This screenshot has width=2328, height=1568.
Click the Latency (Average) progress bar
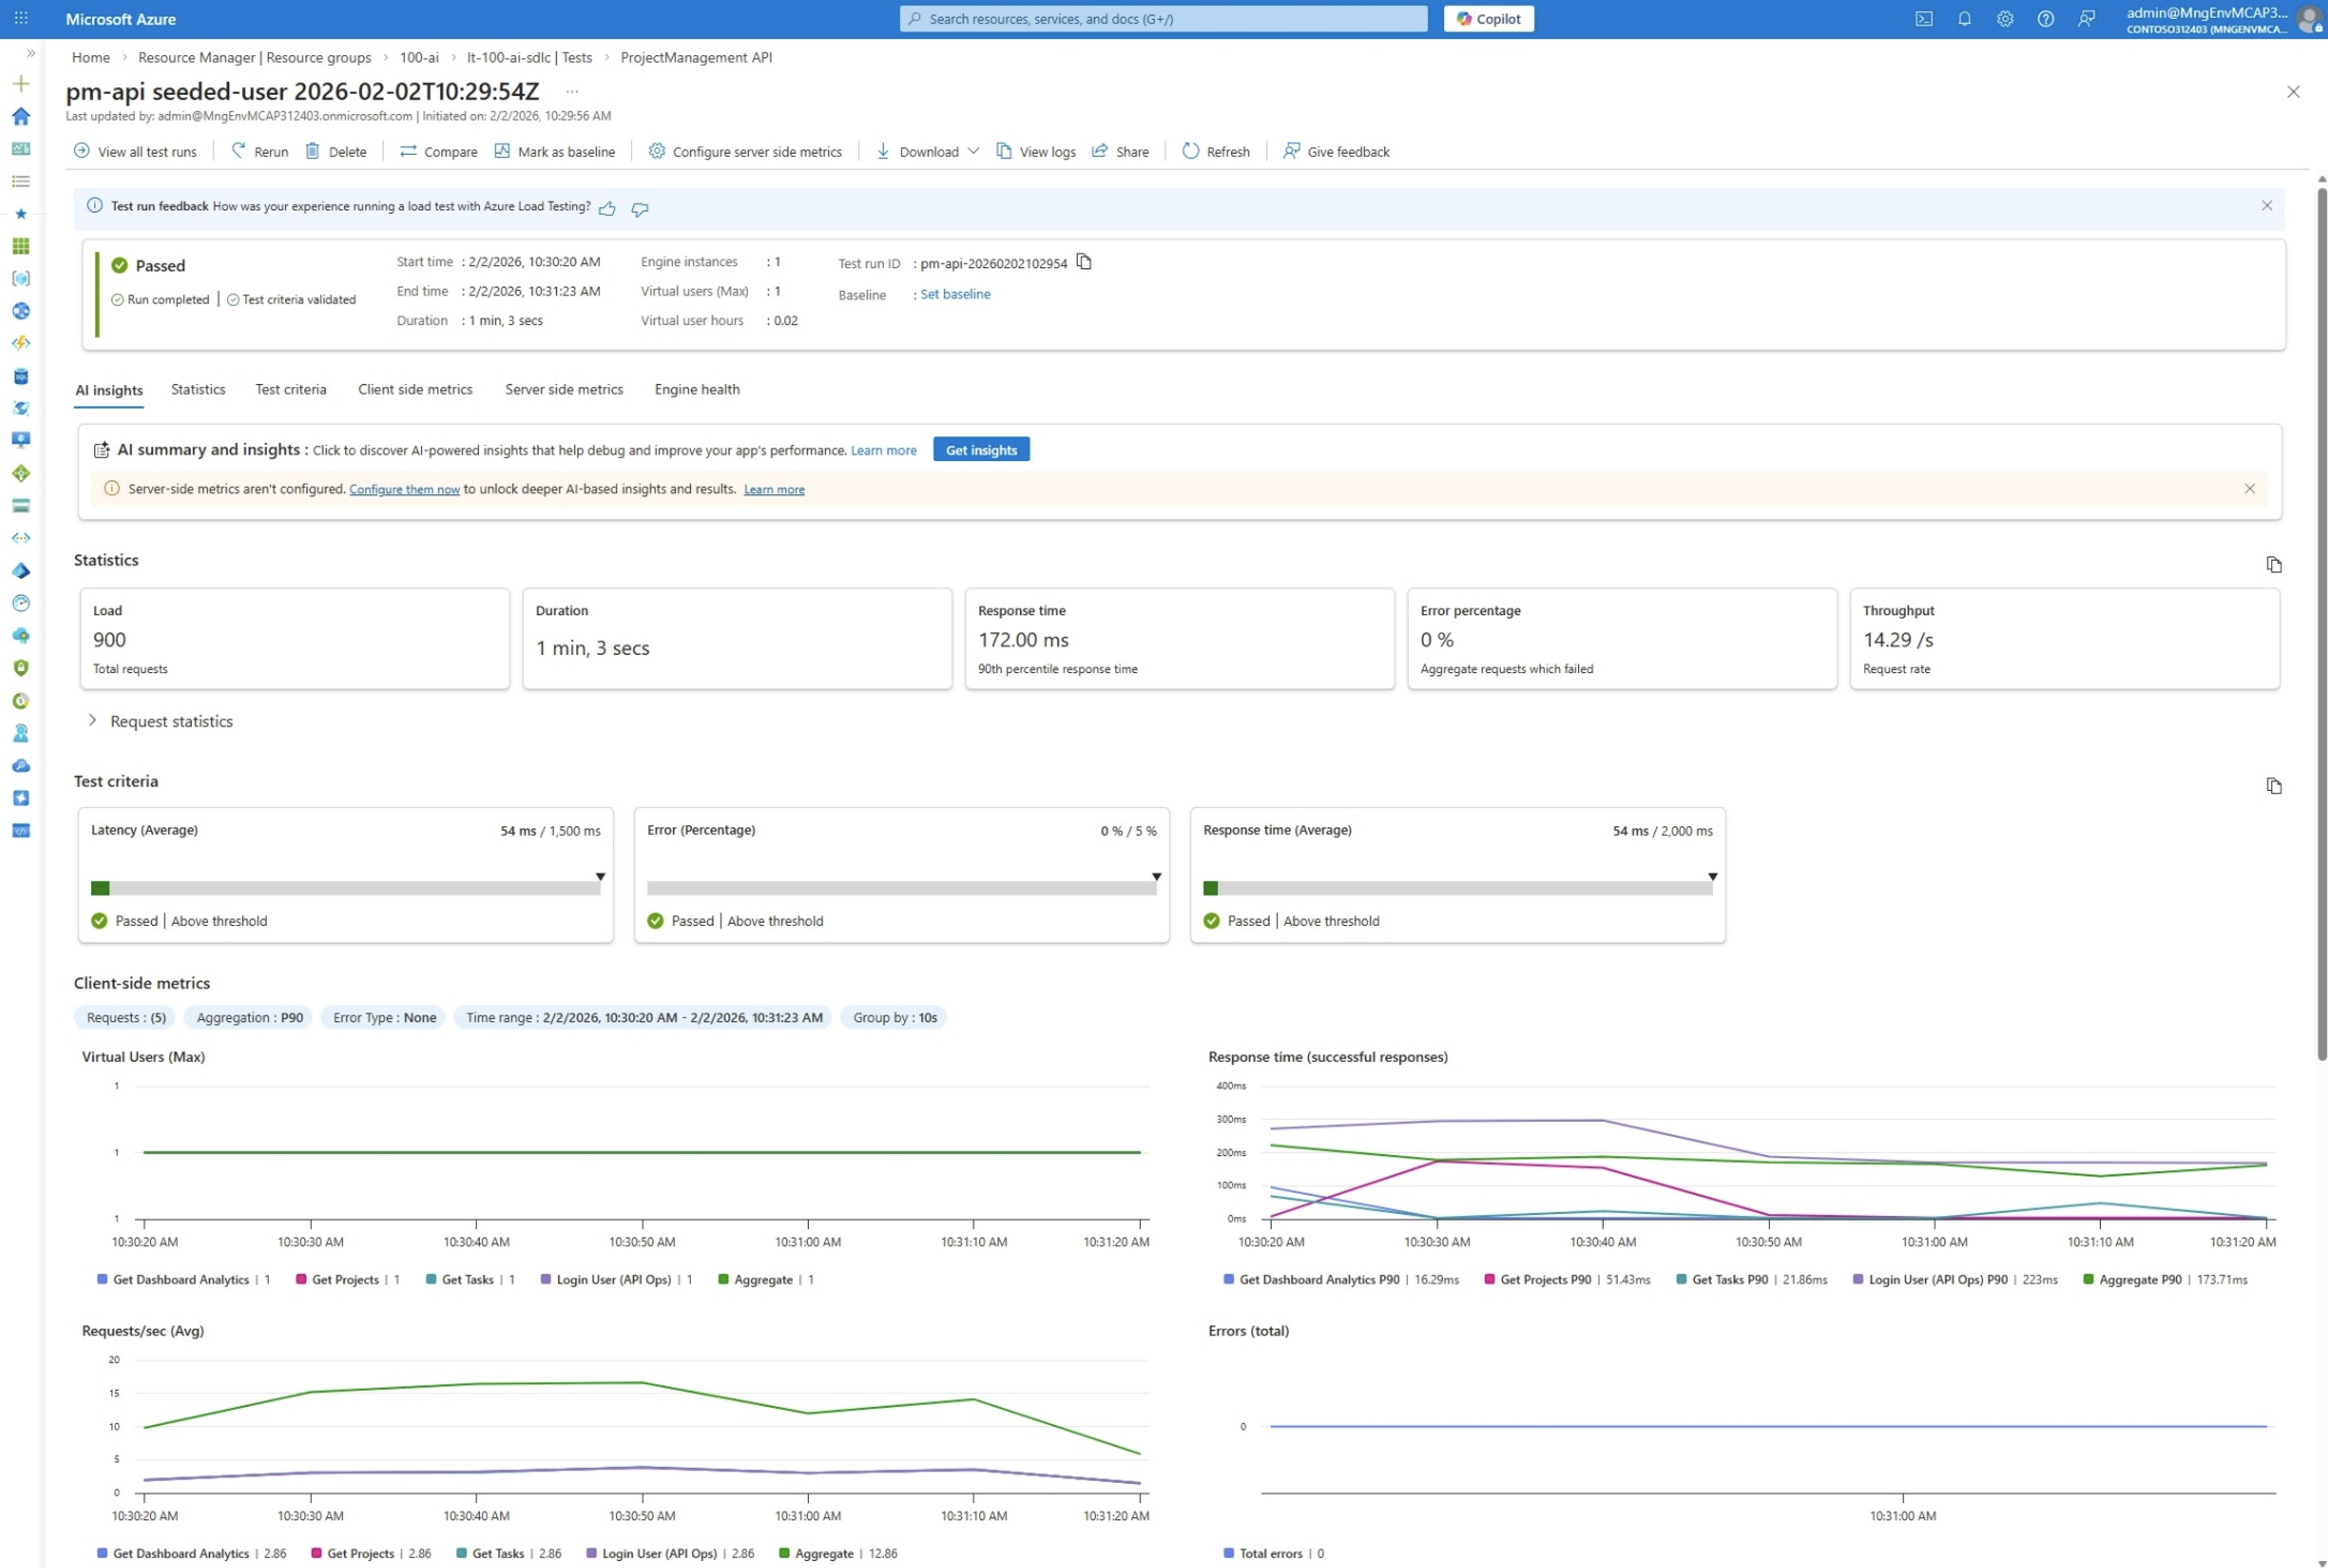345,888
